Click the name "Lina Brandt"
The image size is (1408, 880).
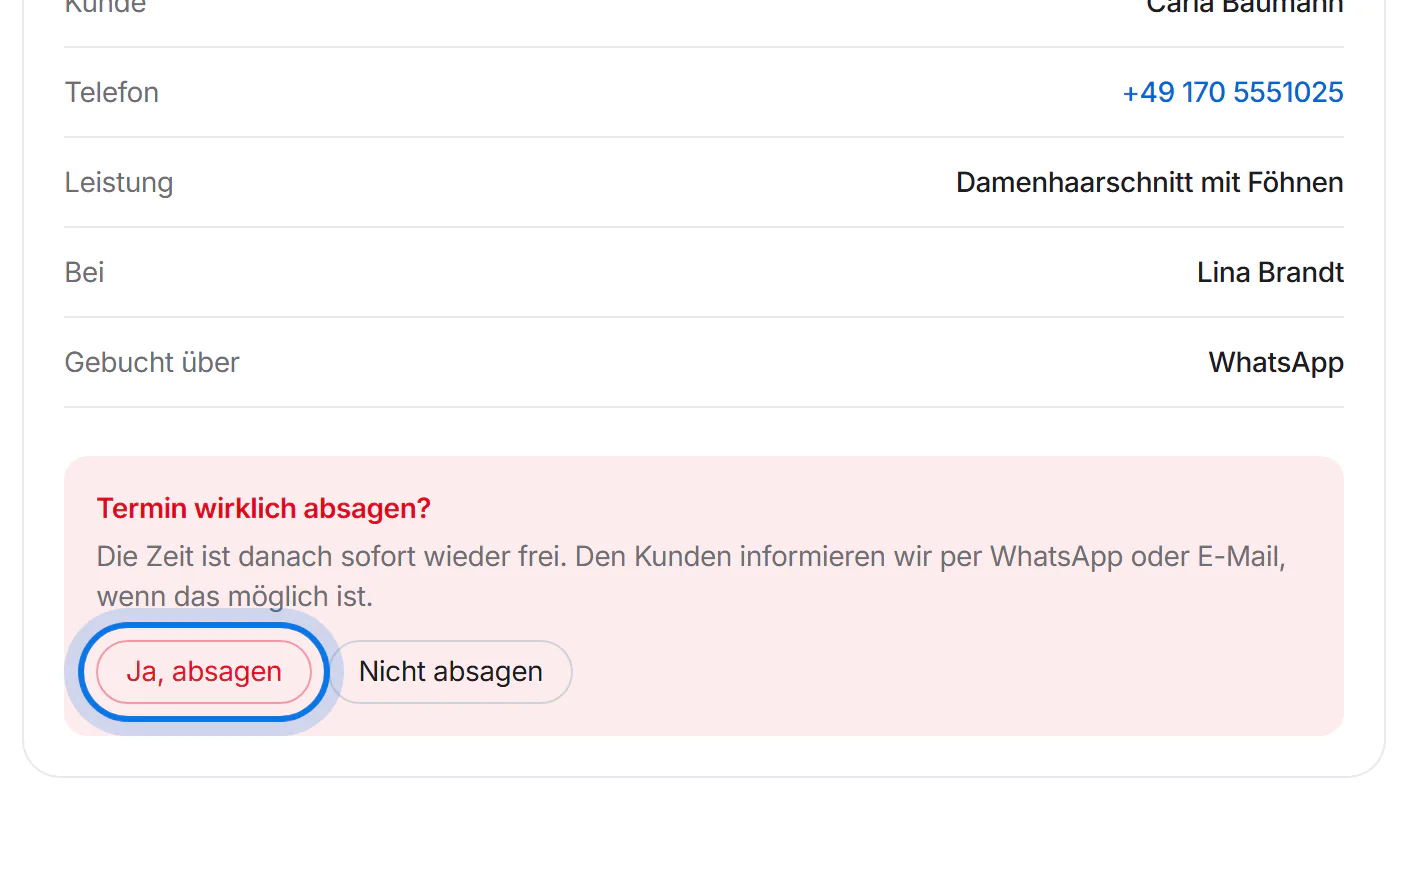point(1270,272)
